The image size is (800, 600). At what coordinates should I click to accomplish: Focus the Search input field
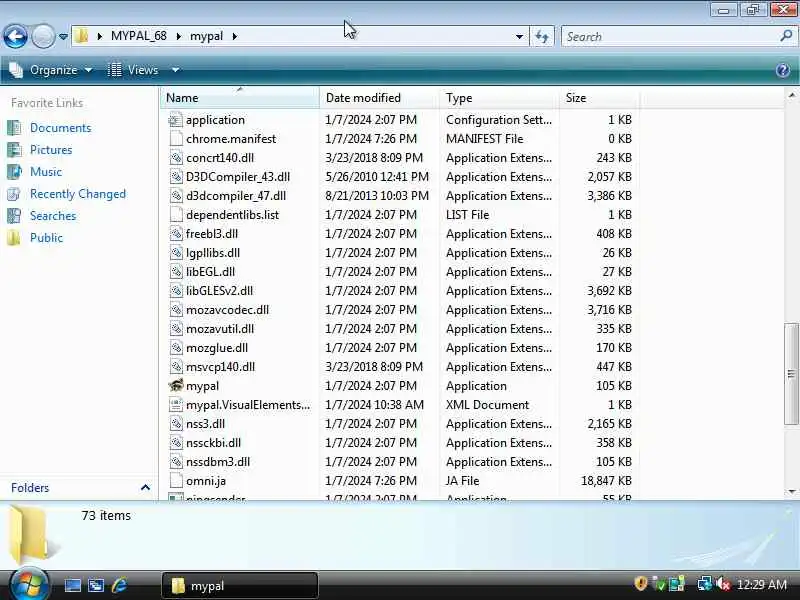click(x=670, y=37)
